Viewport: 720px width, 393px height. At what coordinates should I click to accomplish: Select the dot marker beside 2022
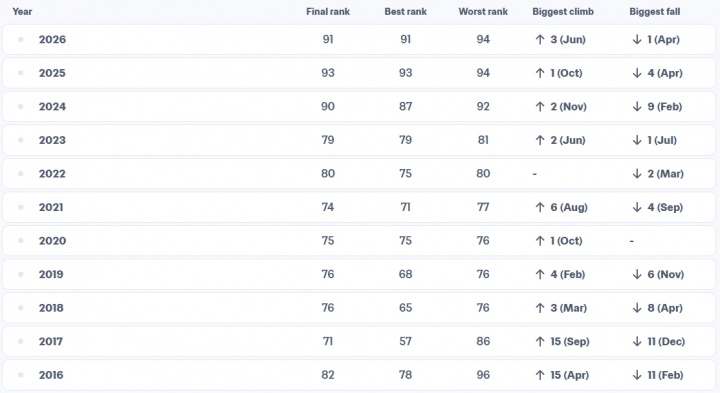21,174
